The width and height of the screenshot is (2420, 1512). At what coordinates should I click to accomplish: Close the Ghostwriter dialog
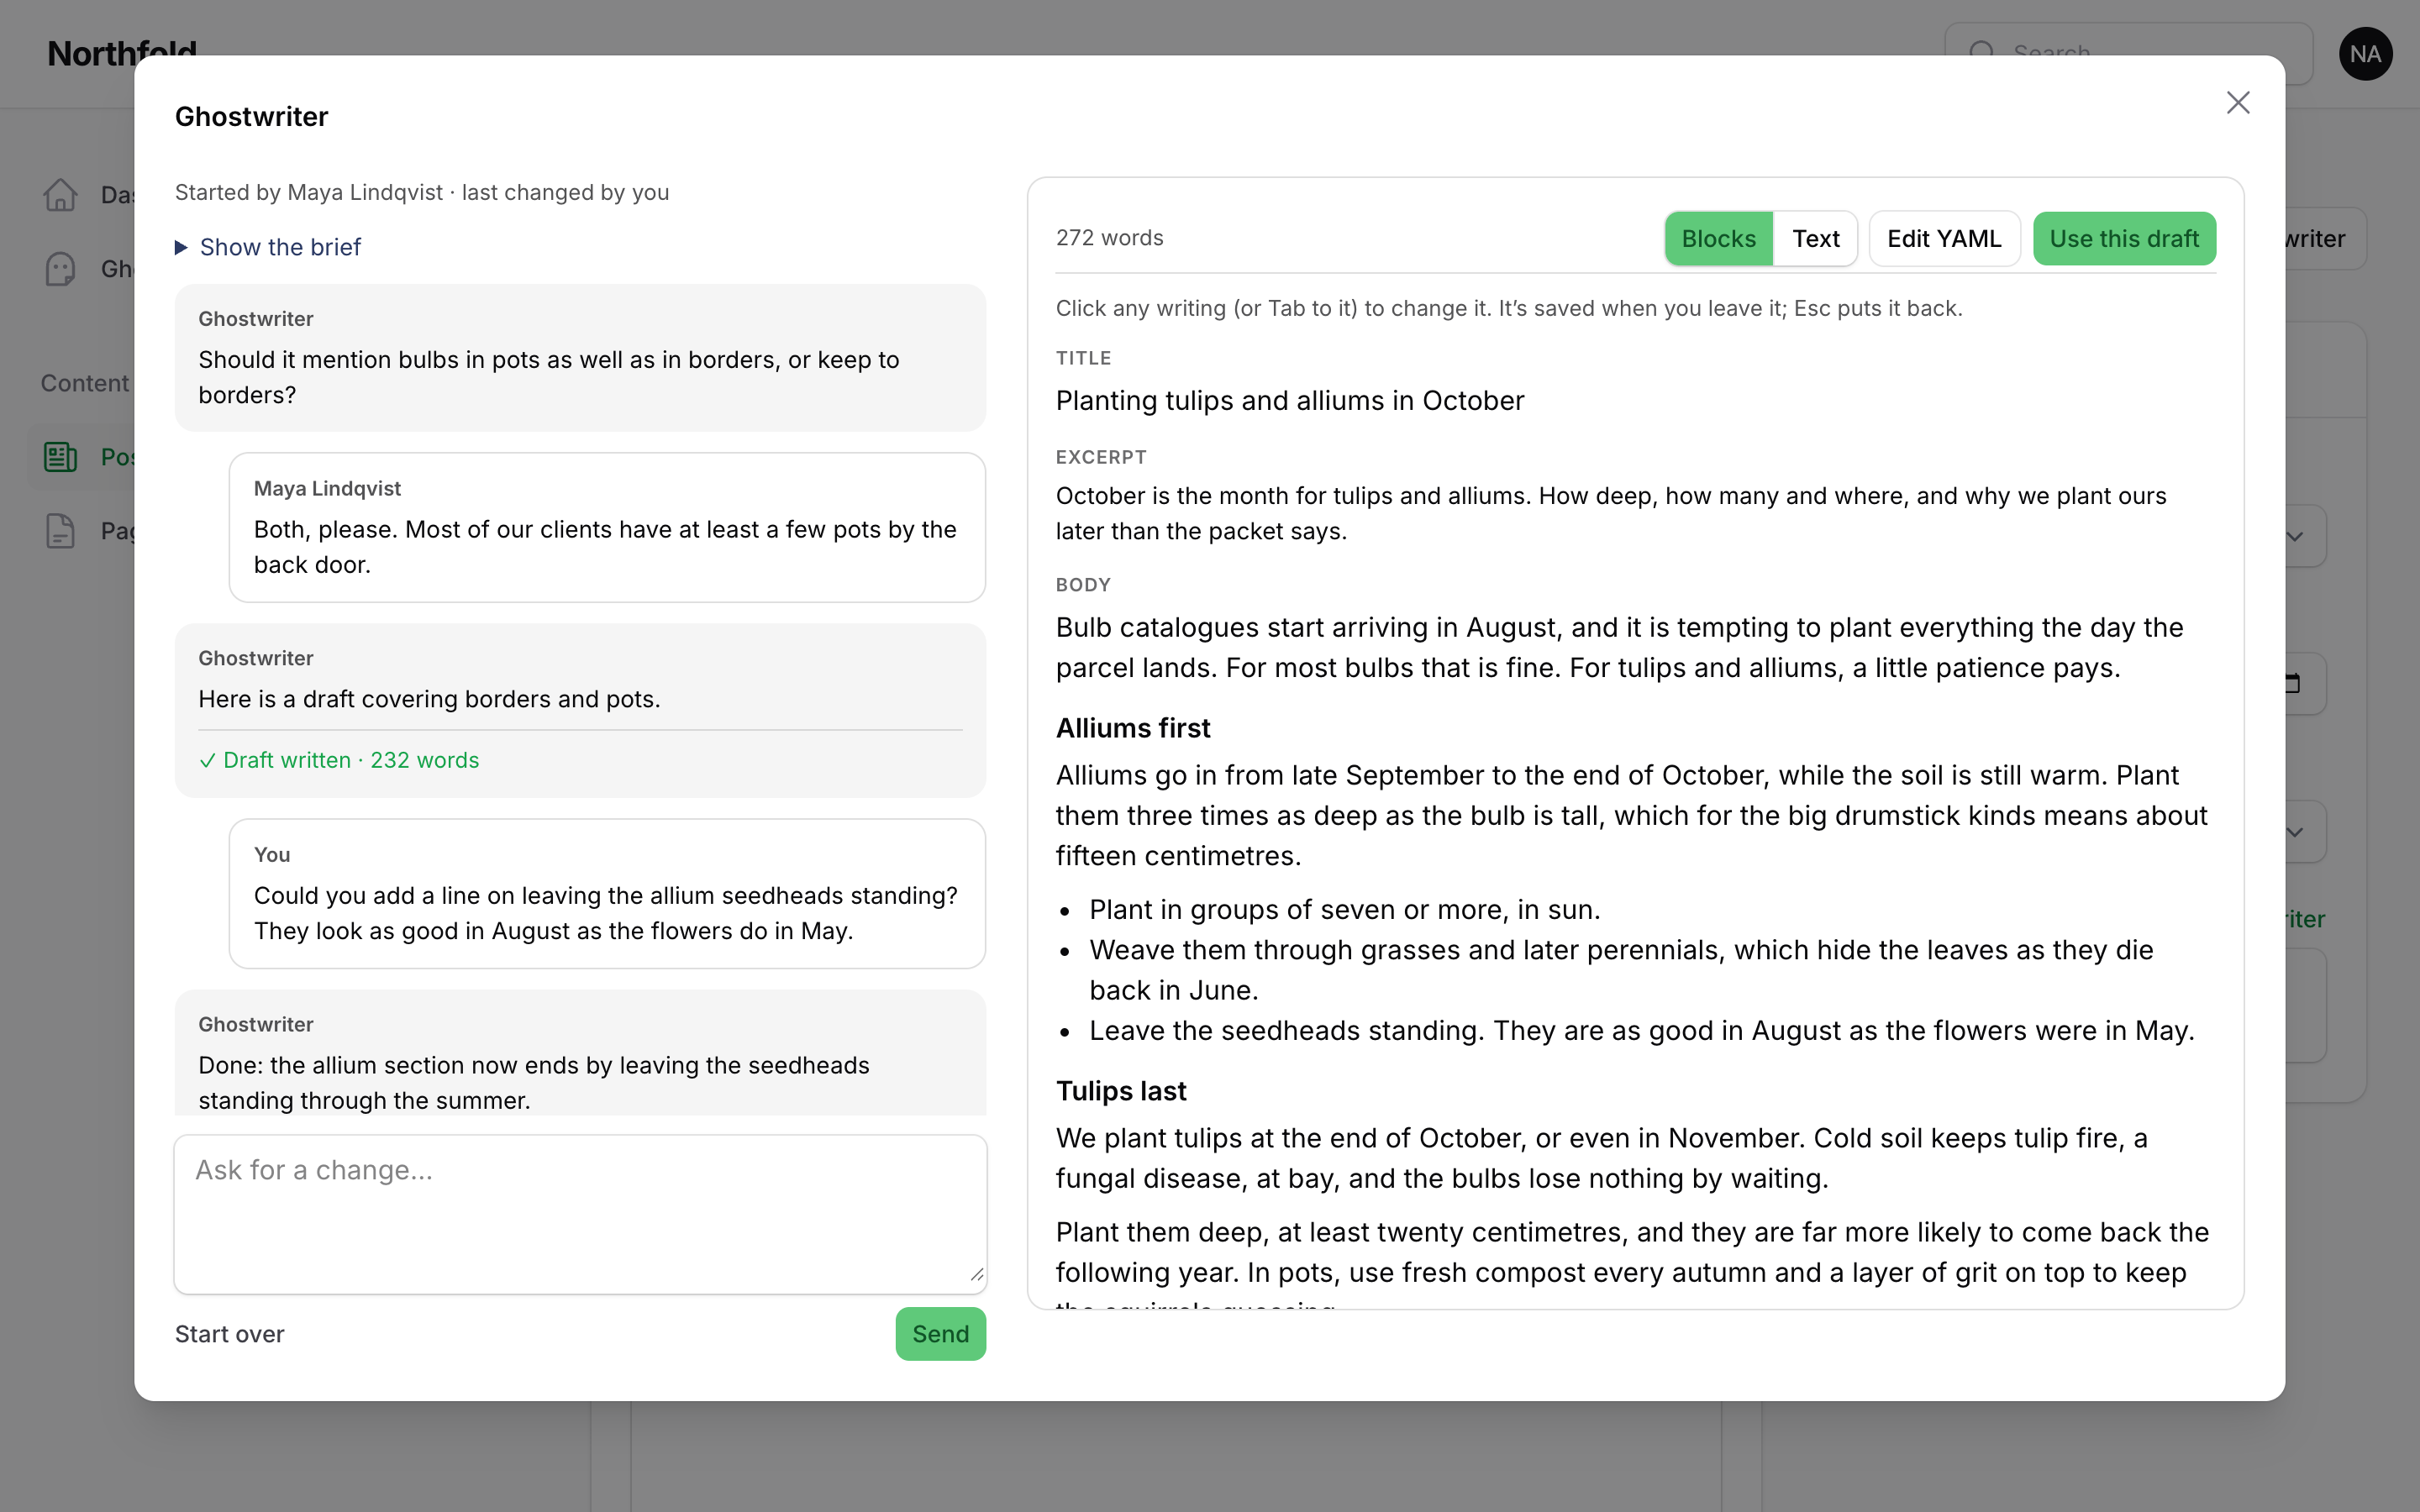[x=2238, y=103]
